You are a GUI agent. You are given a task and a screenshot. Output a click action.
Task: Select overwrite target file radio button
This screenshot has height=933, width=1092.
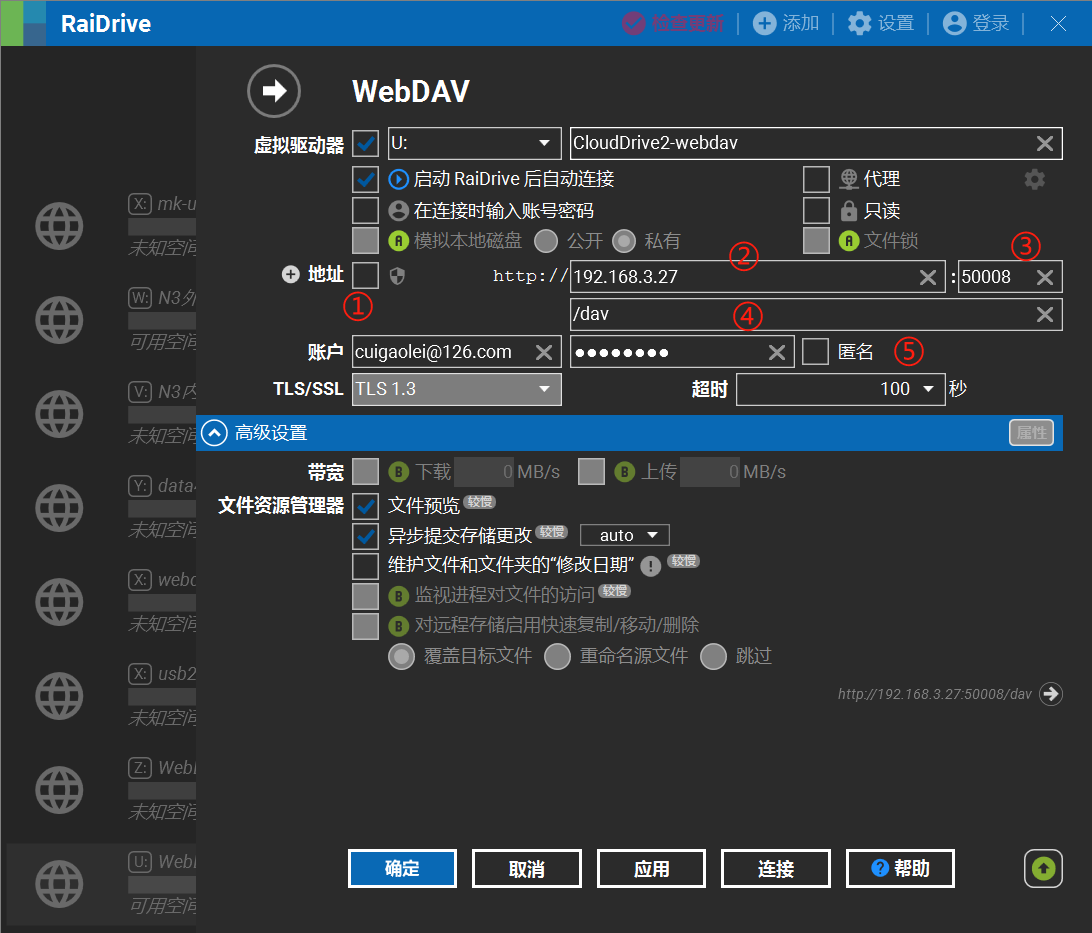pos(402,656)
